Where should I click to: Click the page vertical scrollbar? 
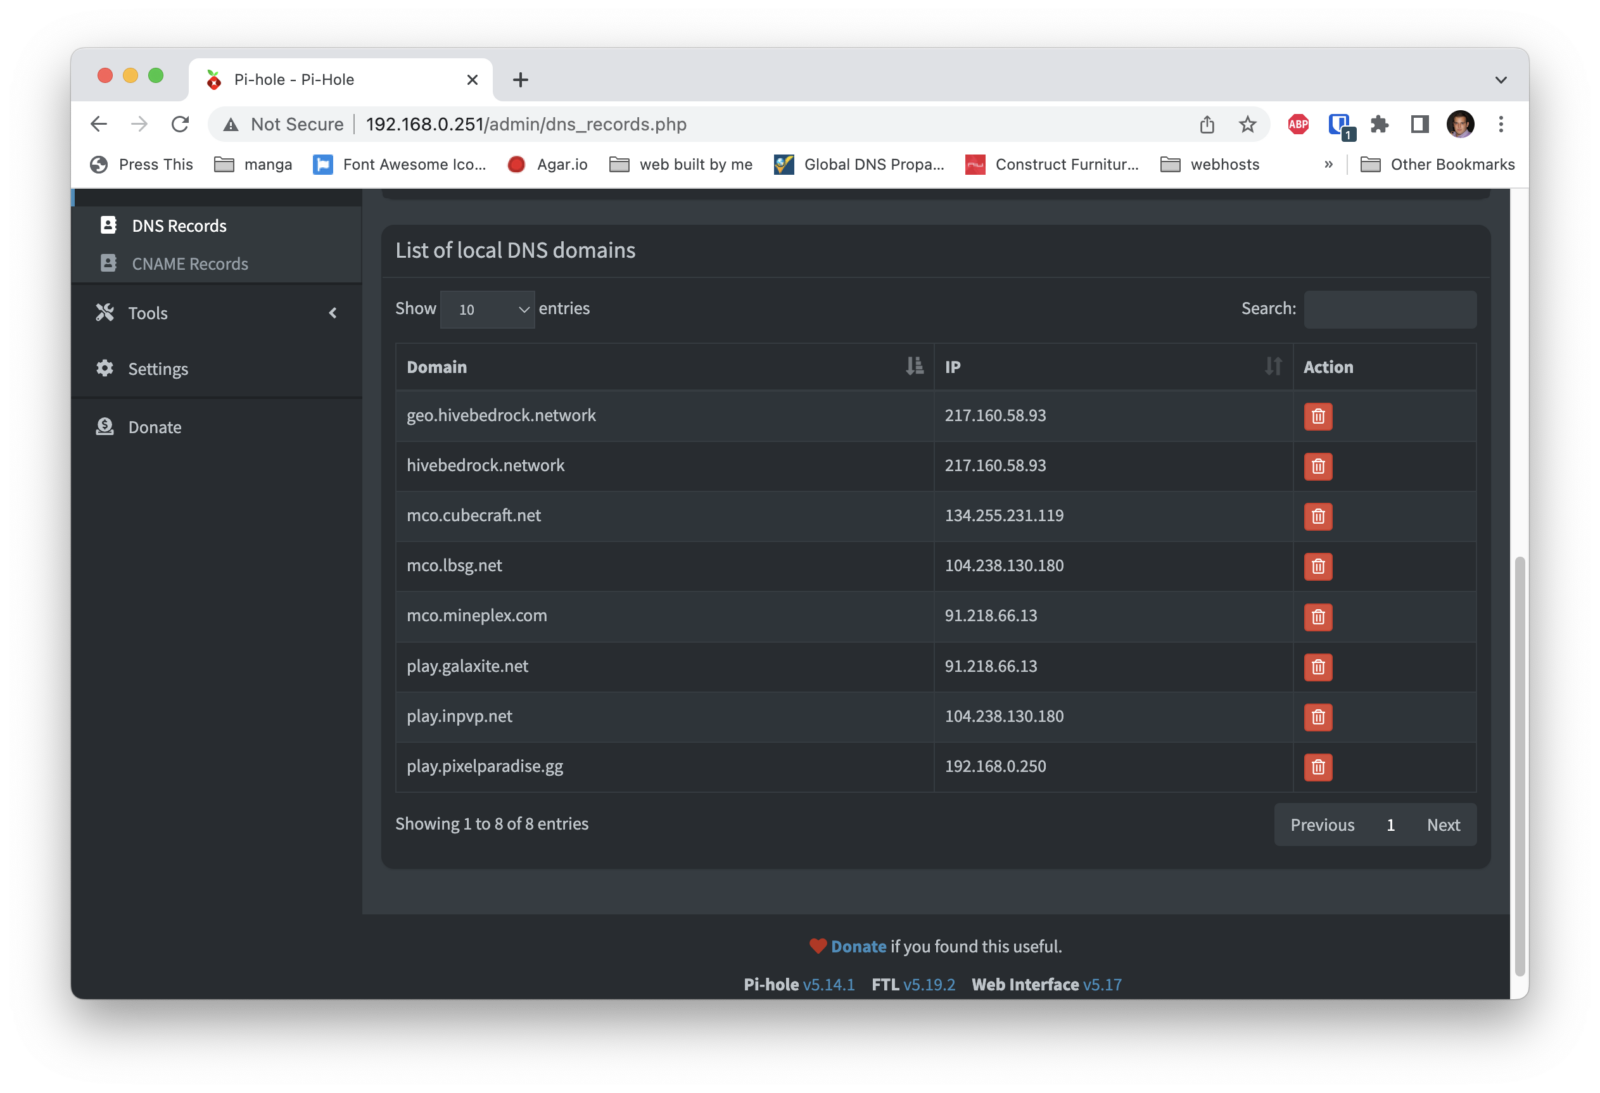click(x=1519, y=760)
